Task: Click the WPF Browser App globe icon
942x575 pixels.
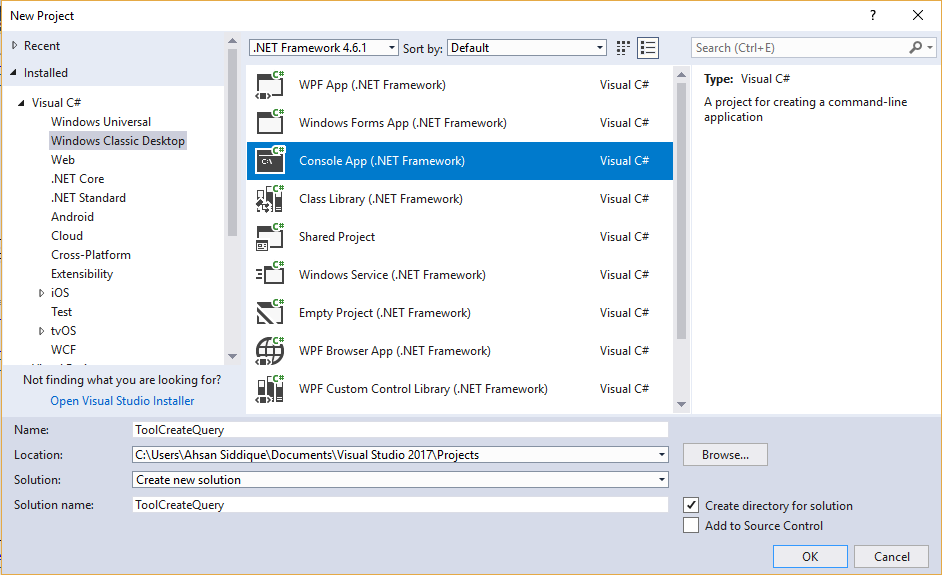Action: tap(270, 351)
